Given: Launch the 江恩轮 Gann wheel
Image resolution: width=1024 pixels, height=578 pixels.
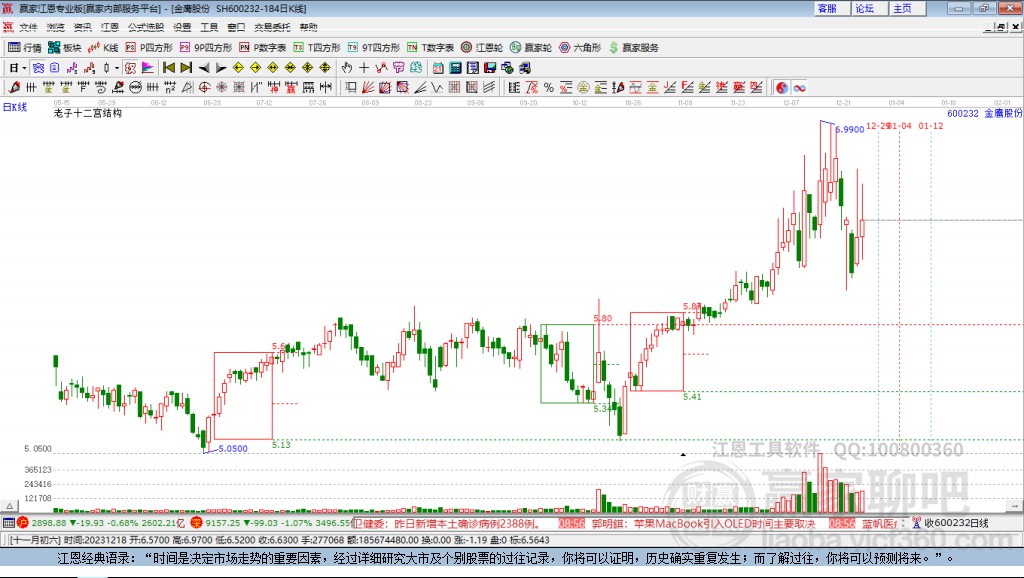Looking at the screenshot, I should 482,48.
